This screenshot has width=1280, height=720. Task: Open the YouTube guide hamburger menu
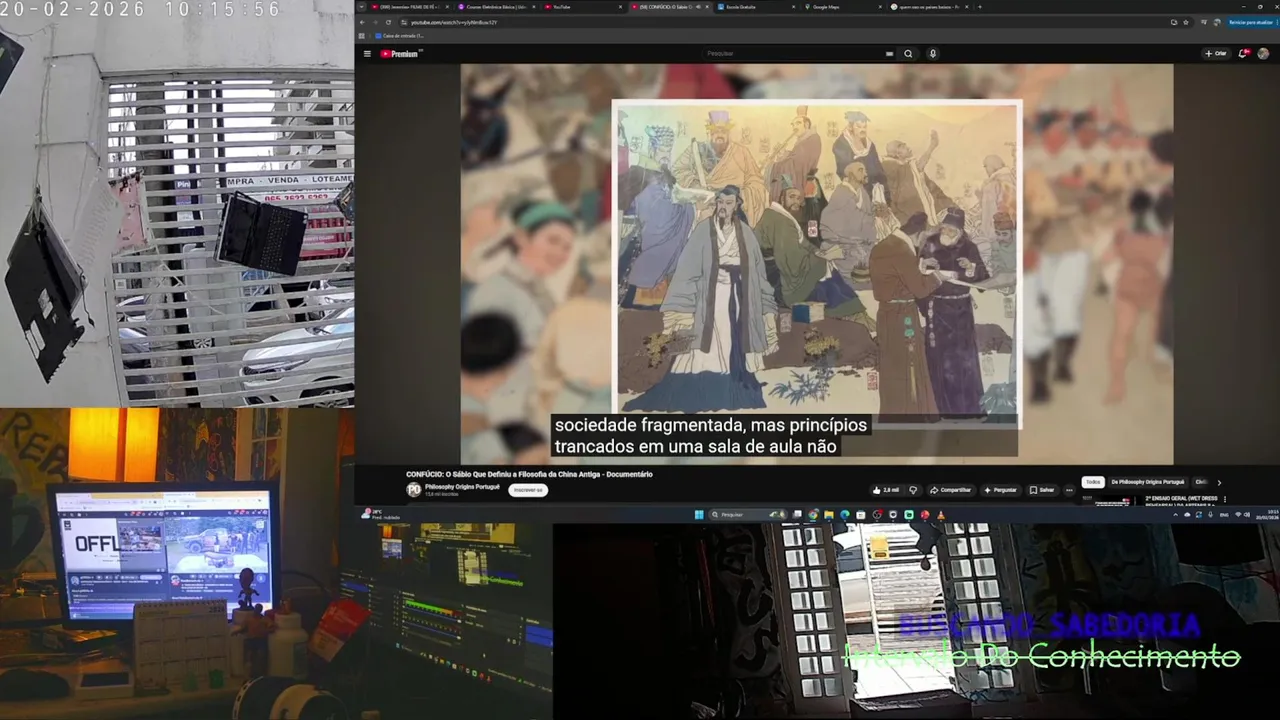[367, 54]
